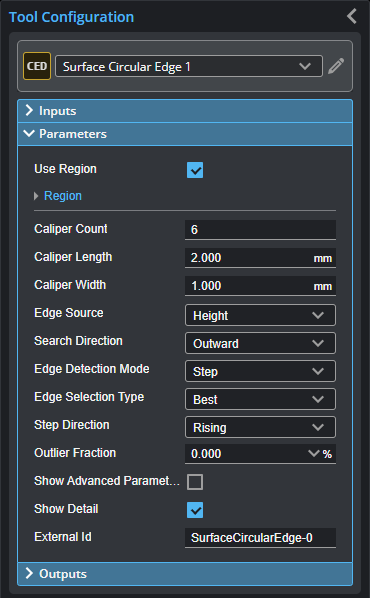Uncheck the Use Region checkbox
370x598 pixels.
(x=195, y=170)
